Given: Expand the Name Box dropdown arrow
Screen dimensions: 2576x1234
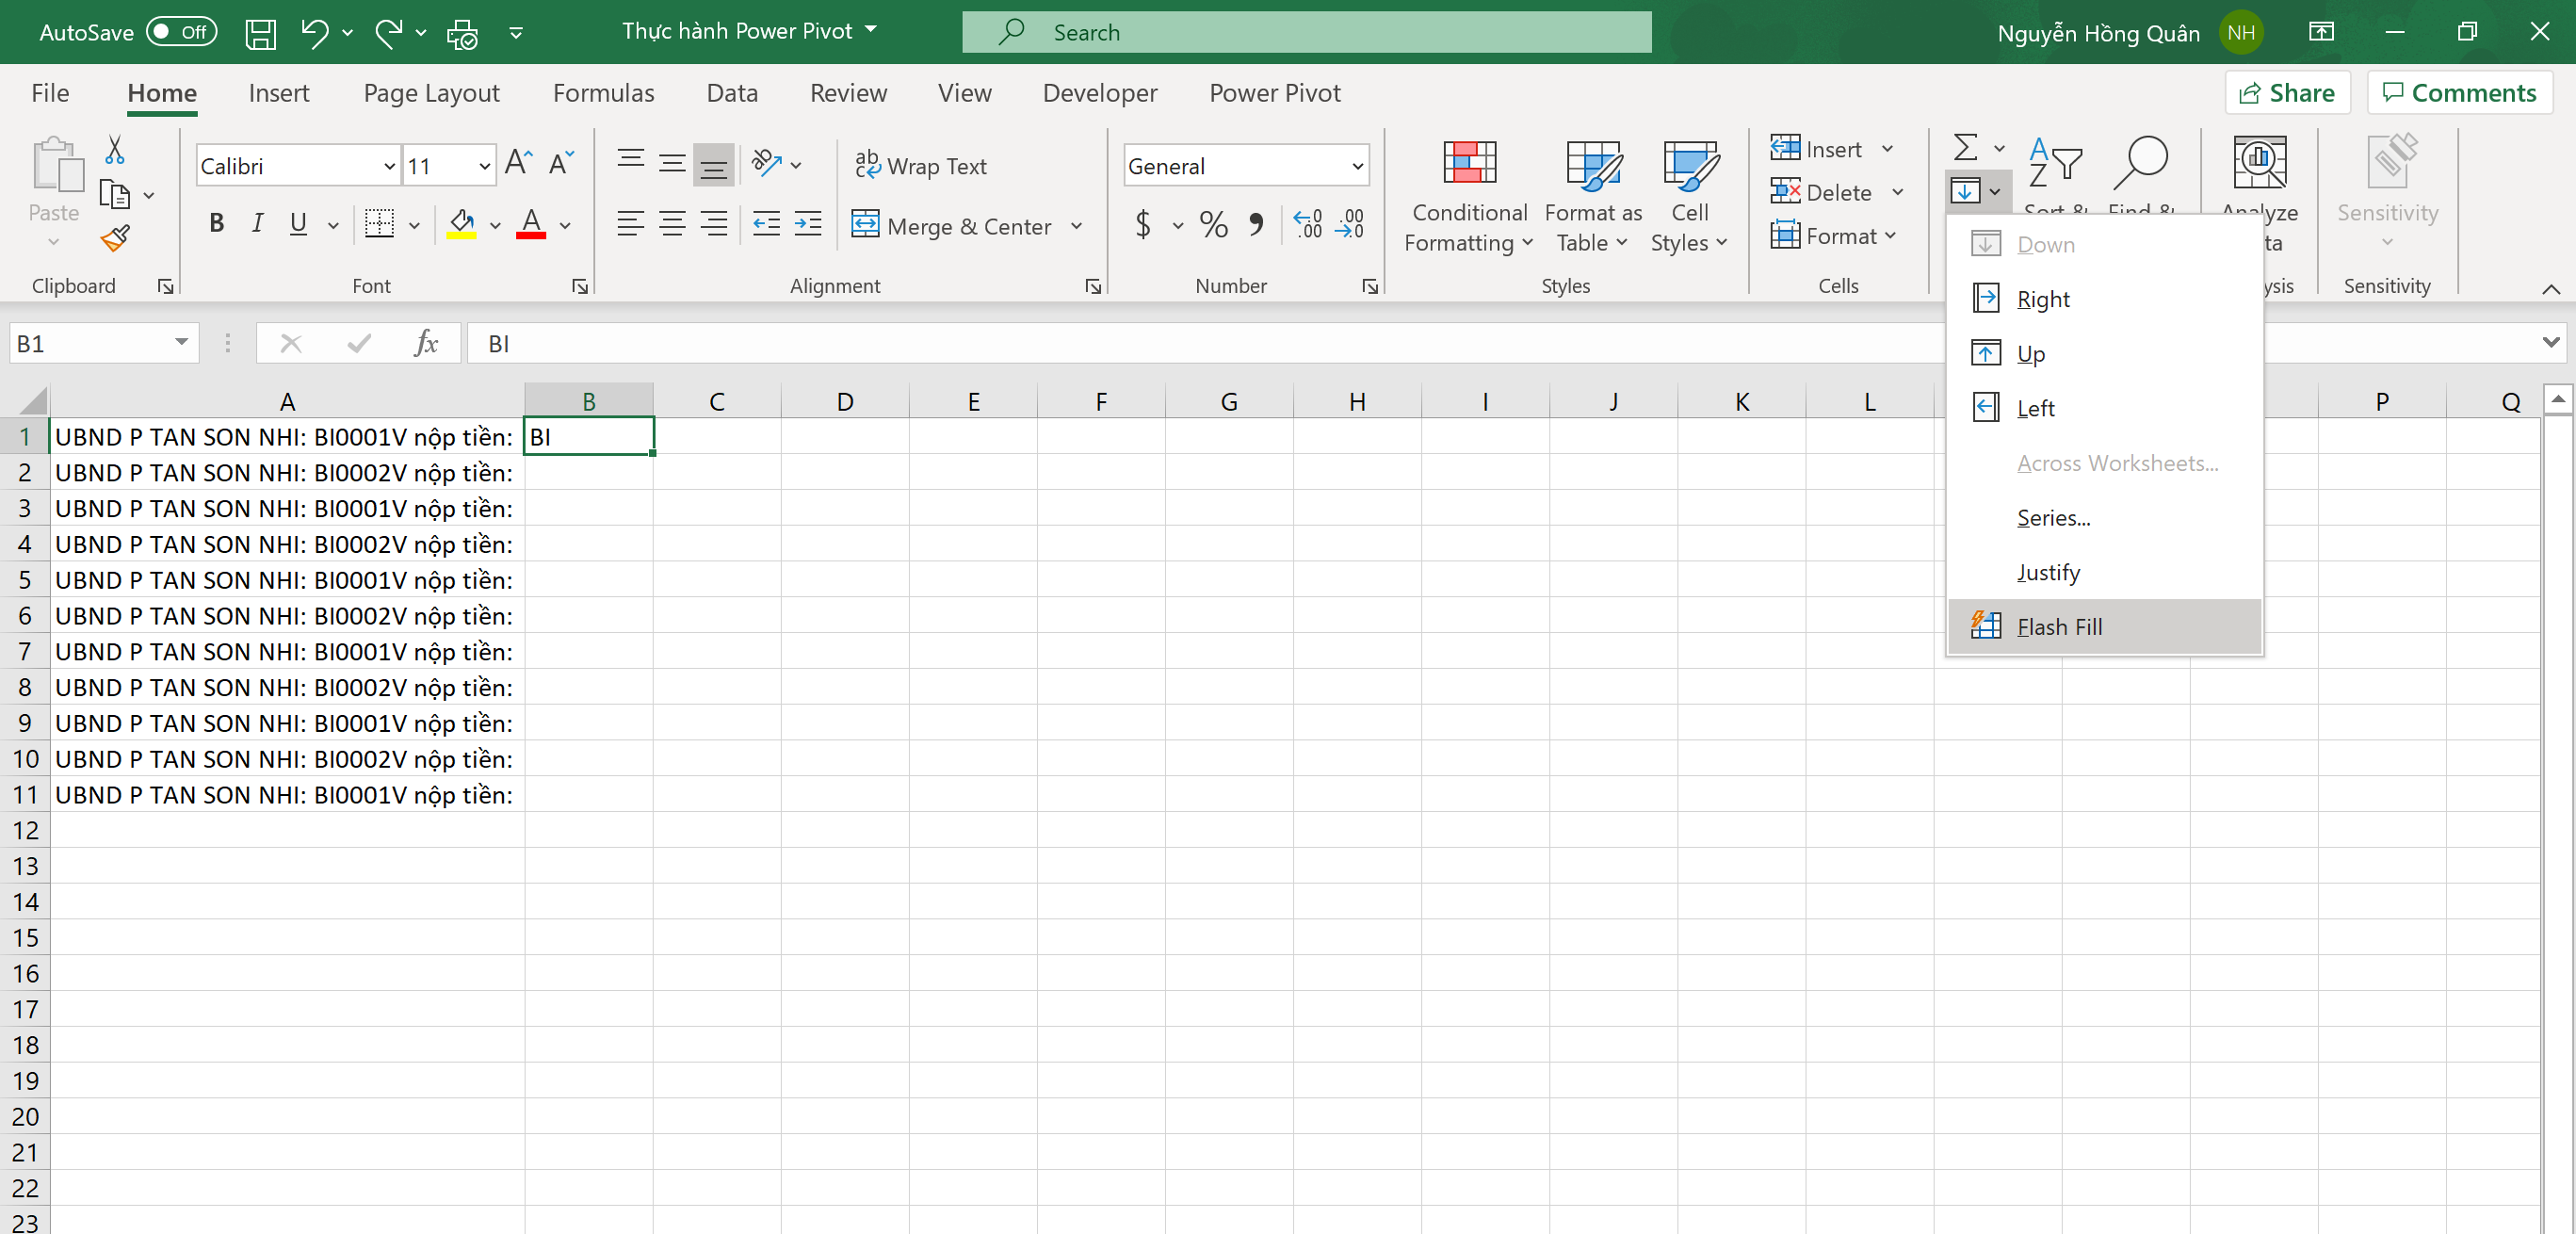Looking at the screenshot, I should pyautogui.click(x=181, y=343).
